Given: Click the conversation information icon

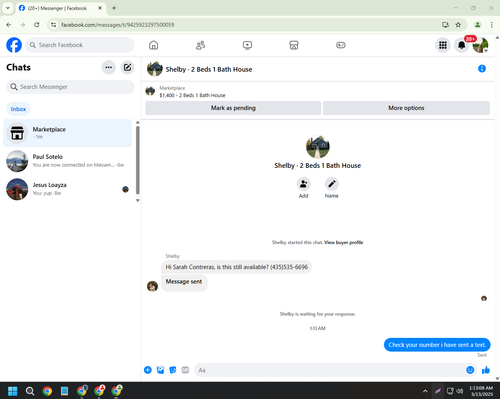Looking at the screenshot, I should pyautogui.click(x=482, y=69).
